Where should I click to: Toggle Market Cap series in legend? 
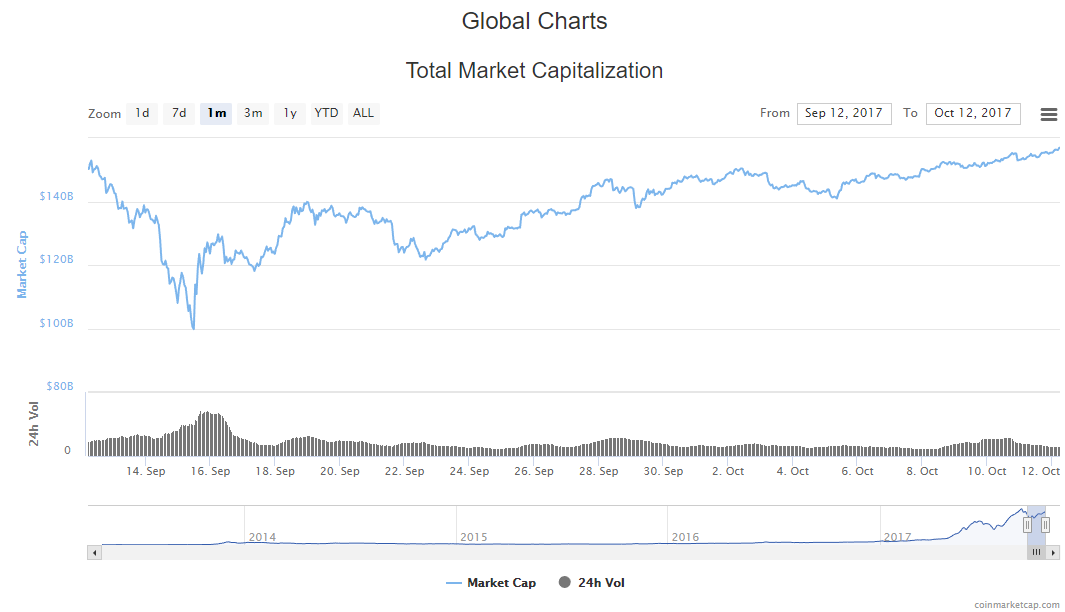coord(491,583)
